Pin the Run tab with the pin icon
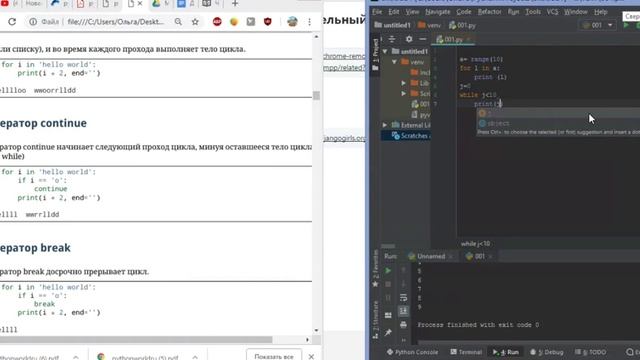 tap(388, 332)
